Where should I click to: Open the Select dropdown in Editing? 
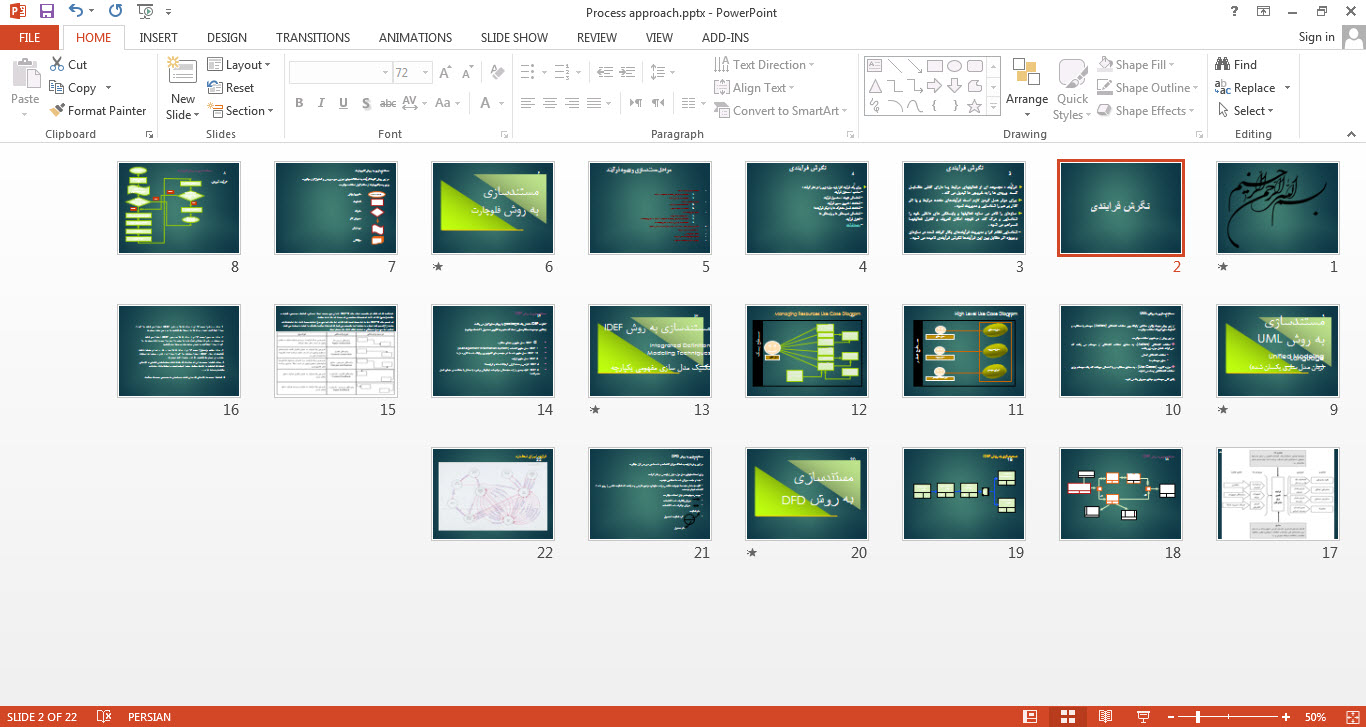tap(1246, 111)
